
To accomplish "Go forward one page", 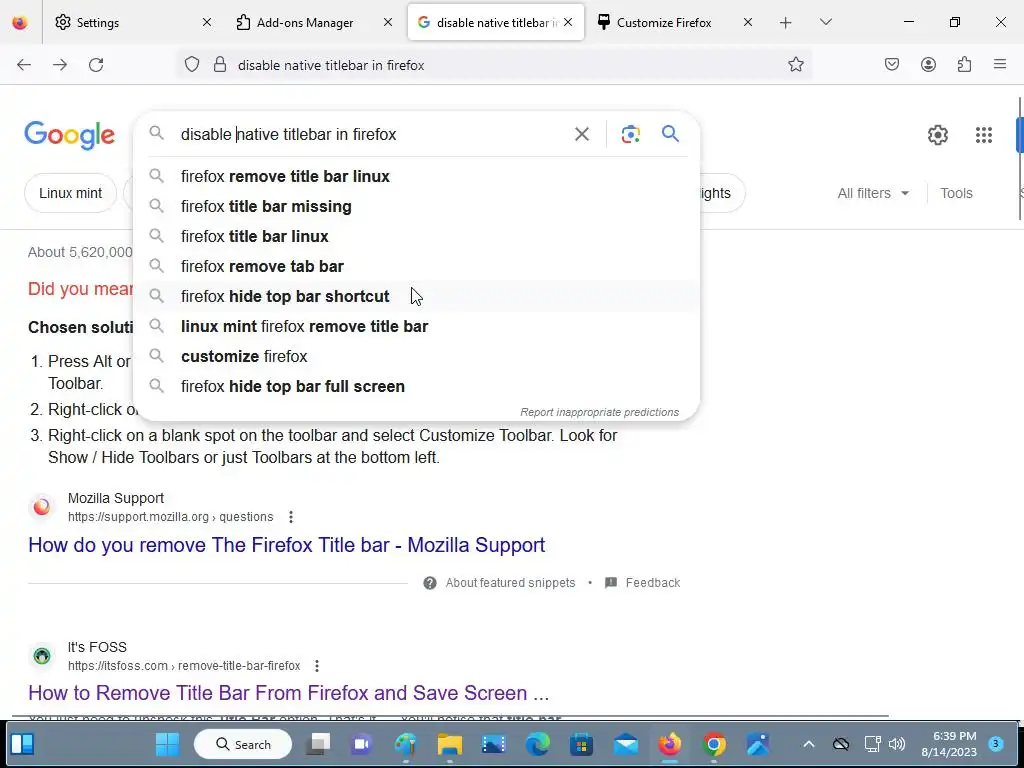I will point(60,65).
